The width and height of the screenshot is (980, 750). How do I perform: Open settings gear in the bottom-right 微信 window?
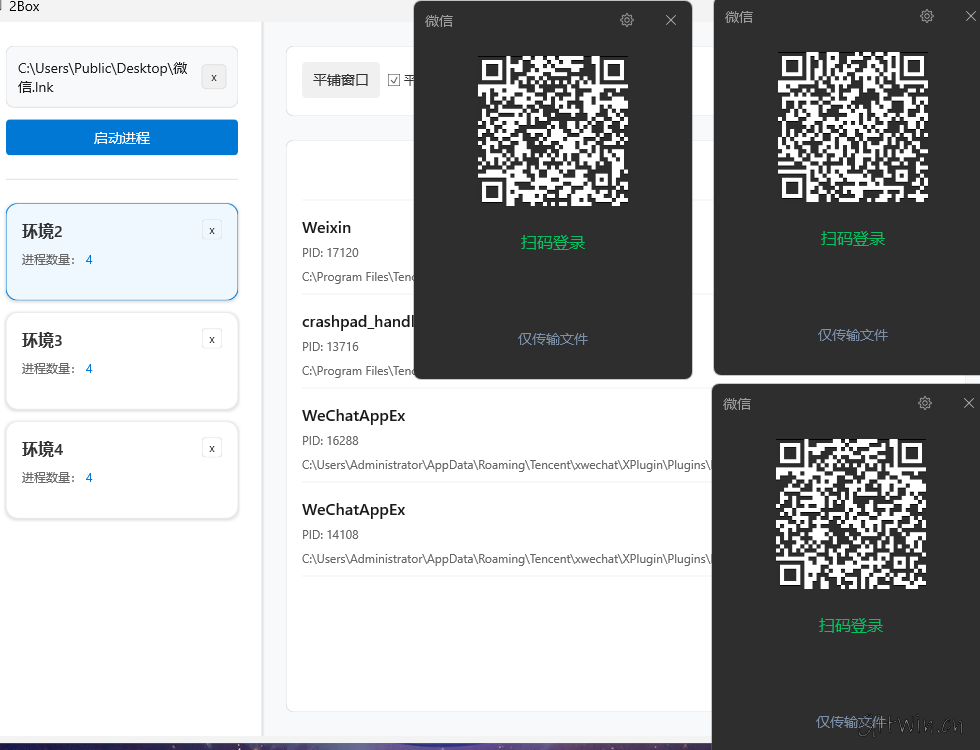(x=925, y=403)
